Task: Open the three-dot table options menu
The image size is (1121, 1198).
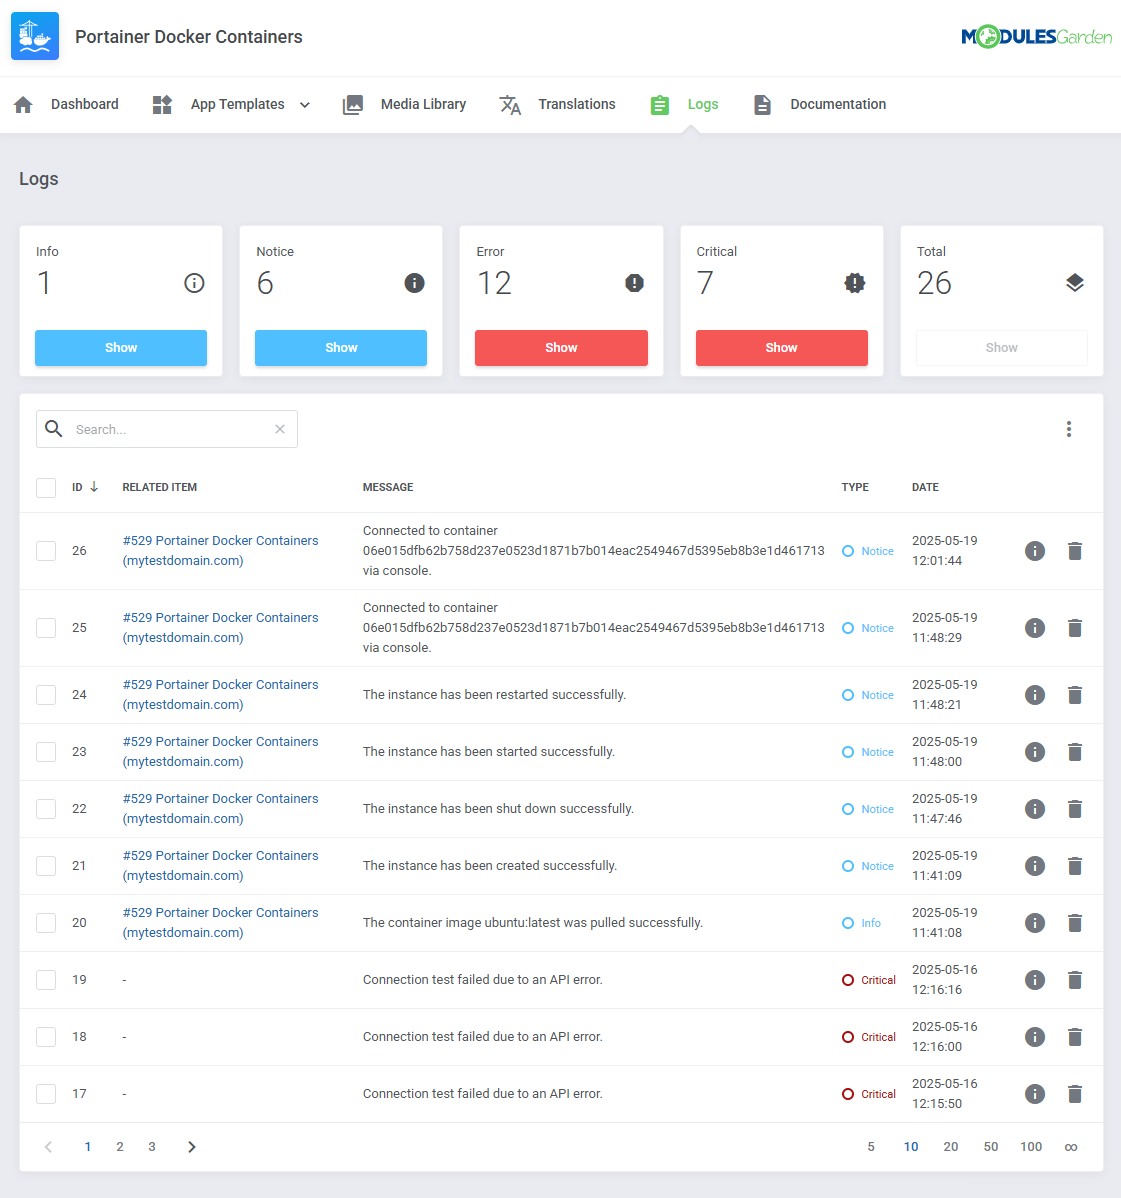Action: pyautogui.click(x=1069, y=429)
